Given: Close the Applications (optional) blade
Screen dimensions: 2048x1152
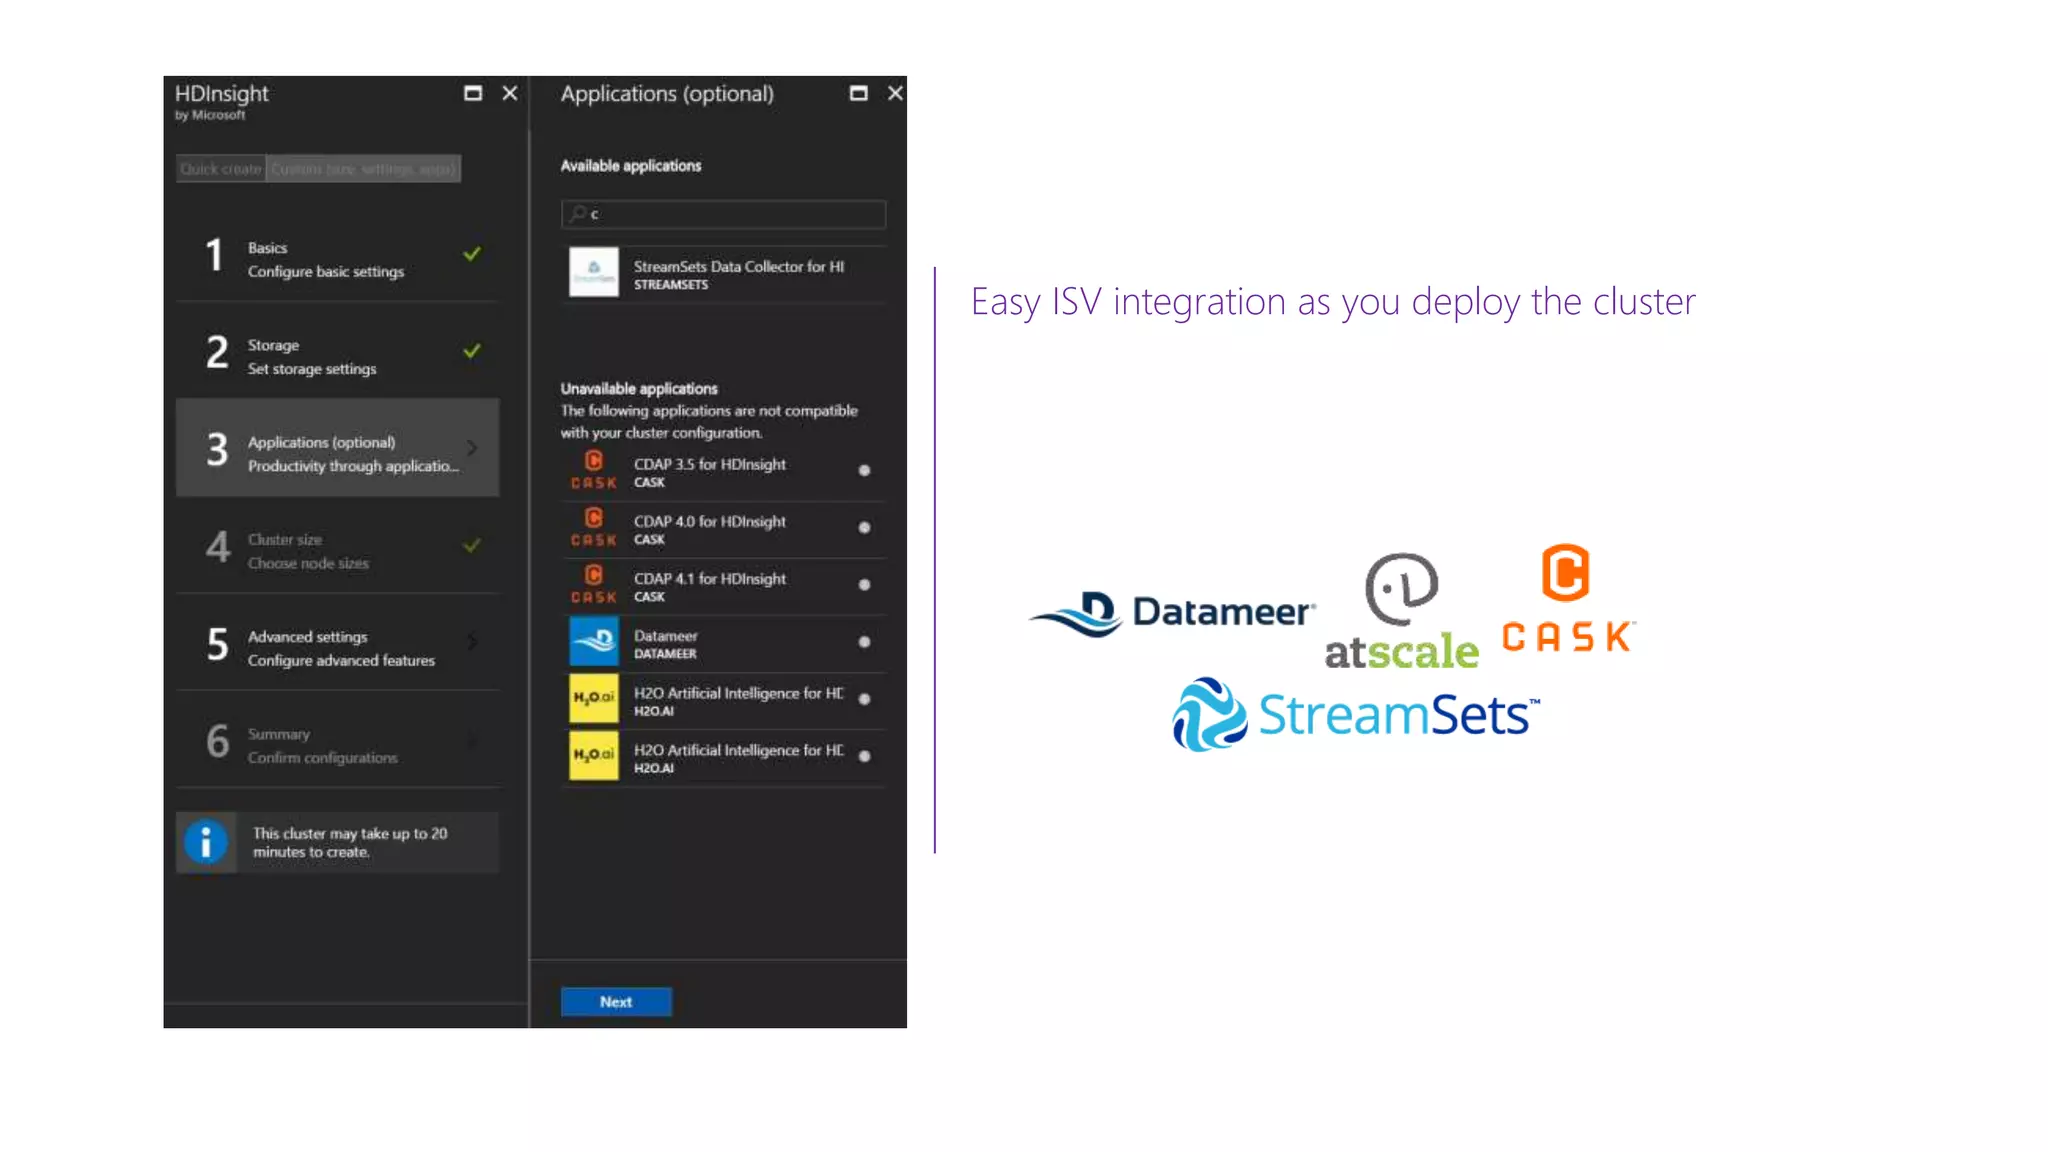Looking at the screenshot, I should (x=895, y=93).
